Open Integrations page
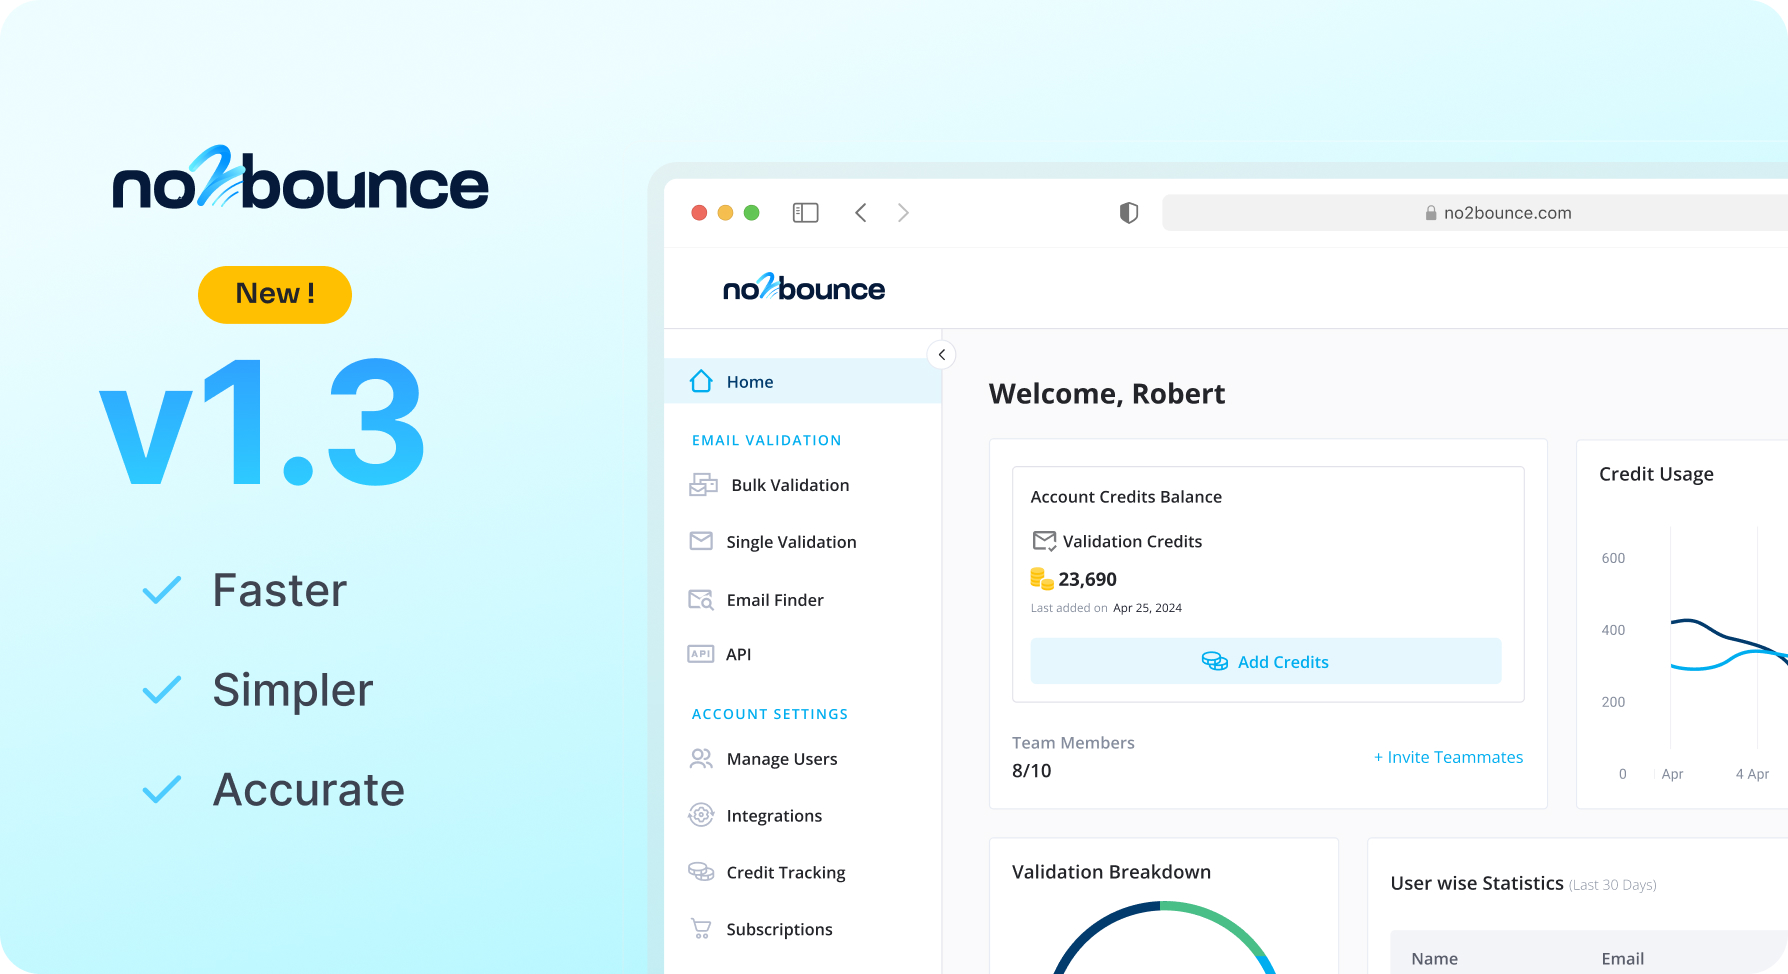The image size is (1788, 974). [774, 816]
